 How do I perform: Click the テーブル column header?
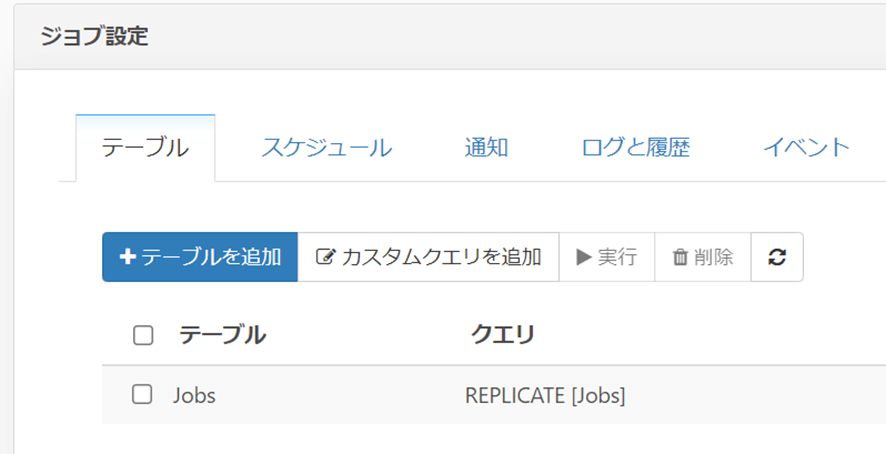point(222,336)
